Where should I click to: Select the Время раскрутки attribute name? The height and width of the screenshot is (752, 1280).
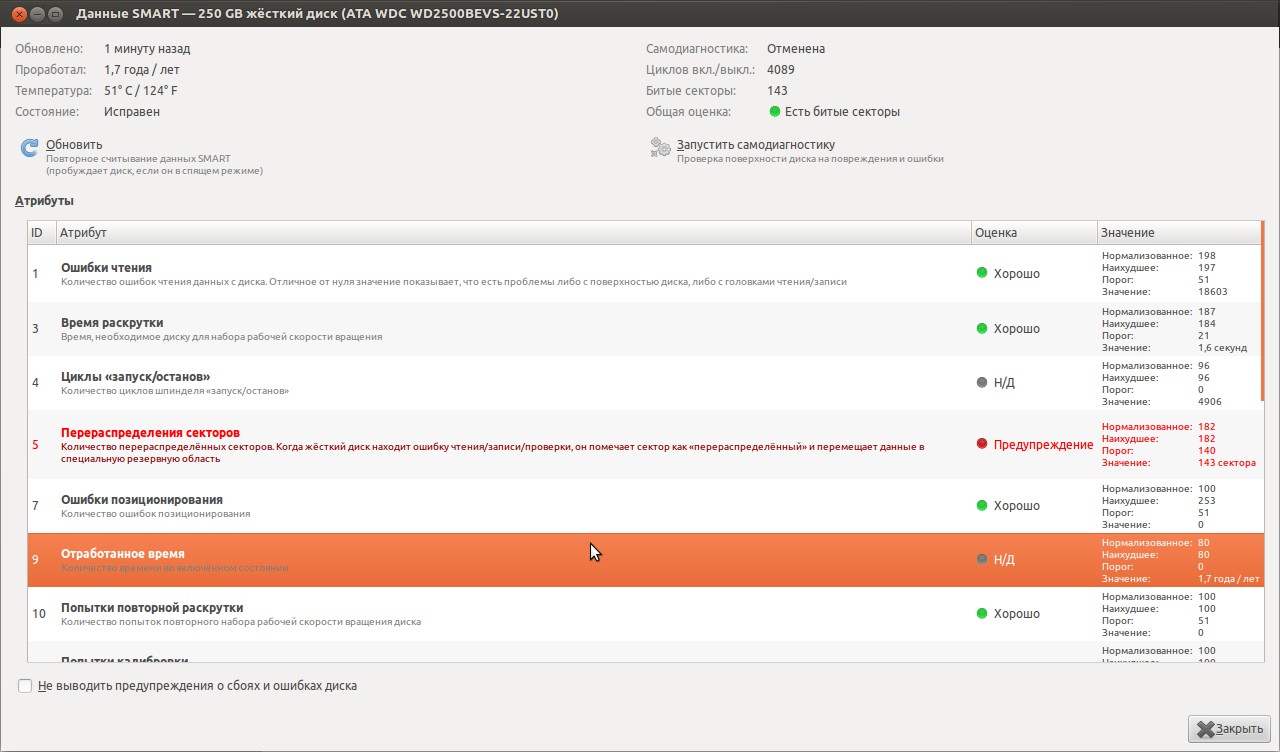click(112, 323)
